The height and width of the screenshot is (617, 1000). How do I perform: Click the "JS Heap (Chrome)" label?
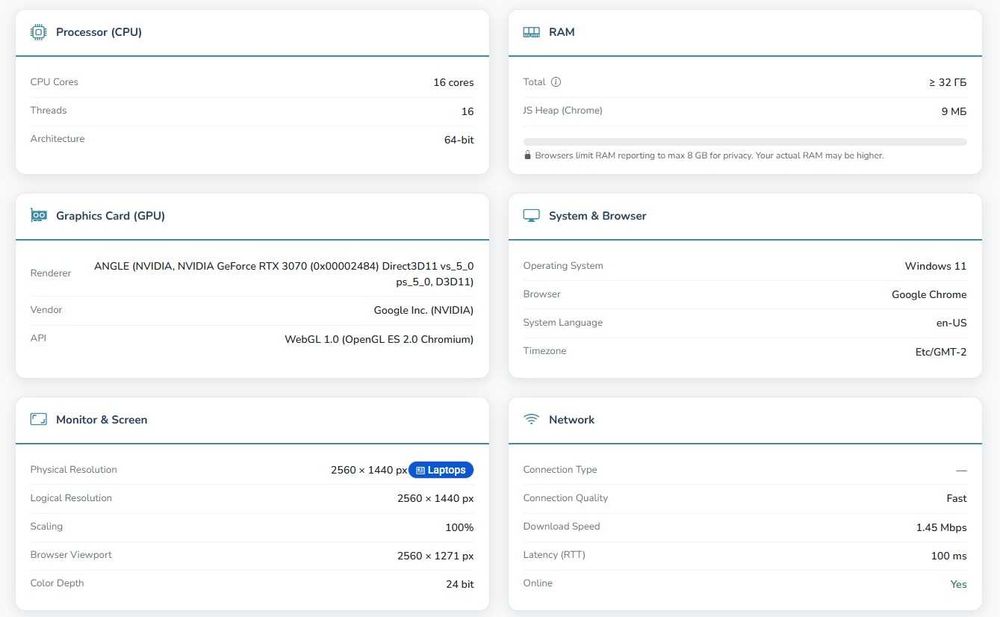(562, 110)
